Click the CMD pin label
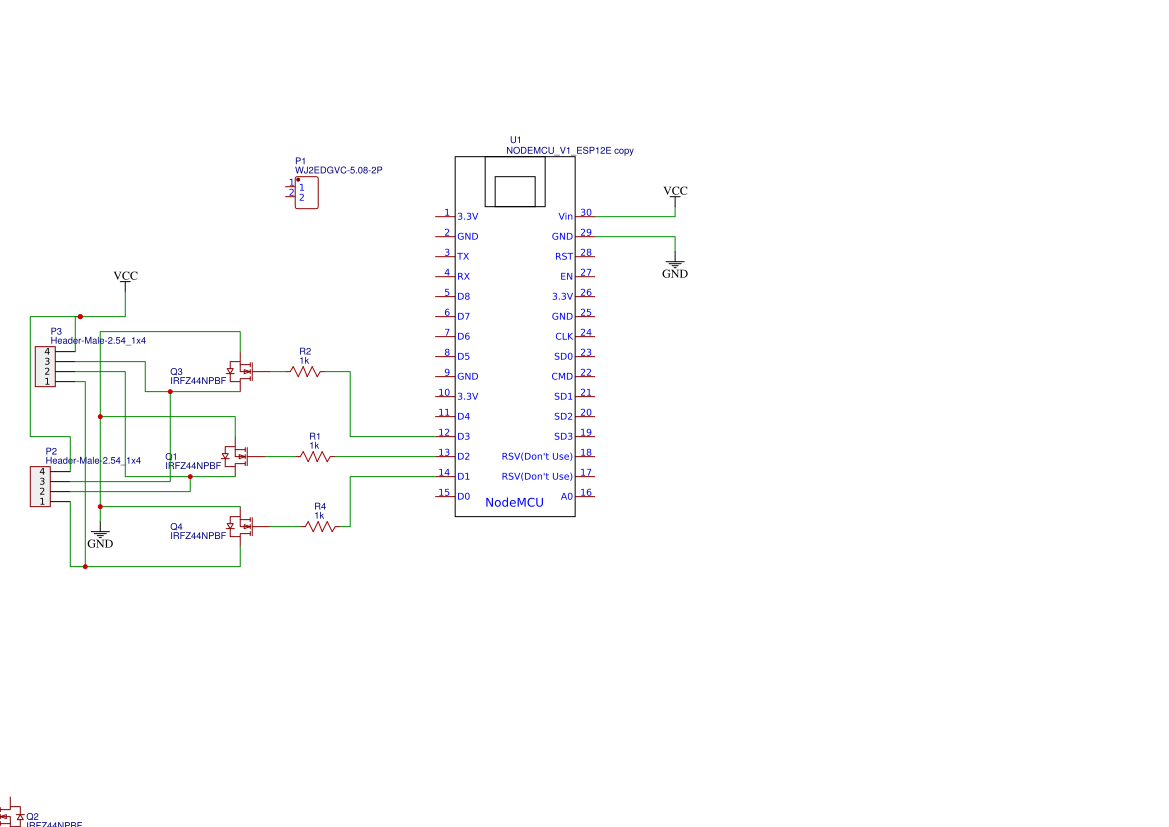1169x827 pixels. [562, 377]
